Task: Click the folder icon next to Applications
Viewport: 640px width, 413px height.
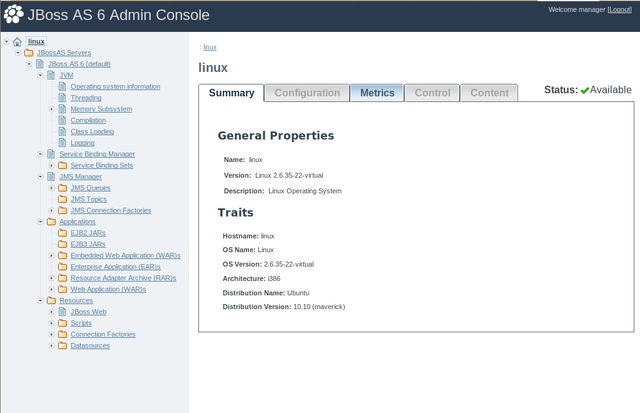Action: coord(51,222)
